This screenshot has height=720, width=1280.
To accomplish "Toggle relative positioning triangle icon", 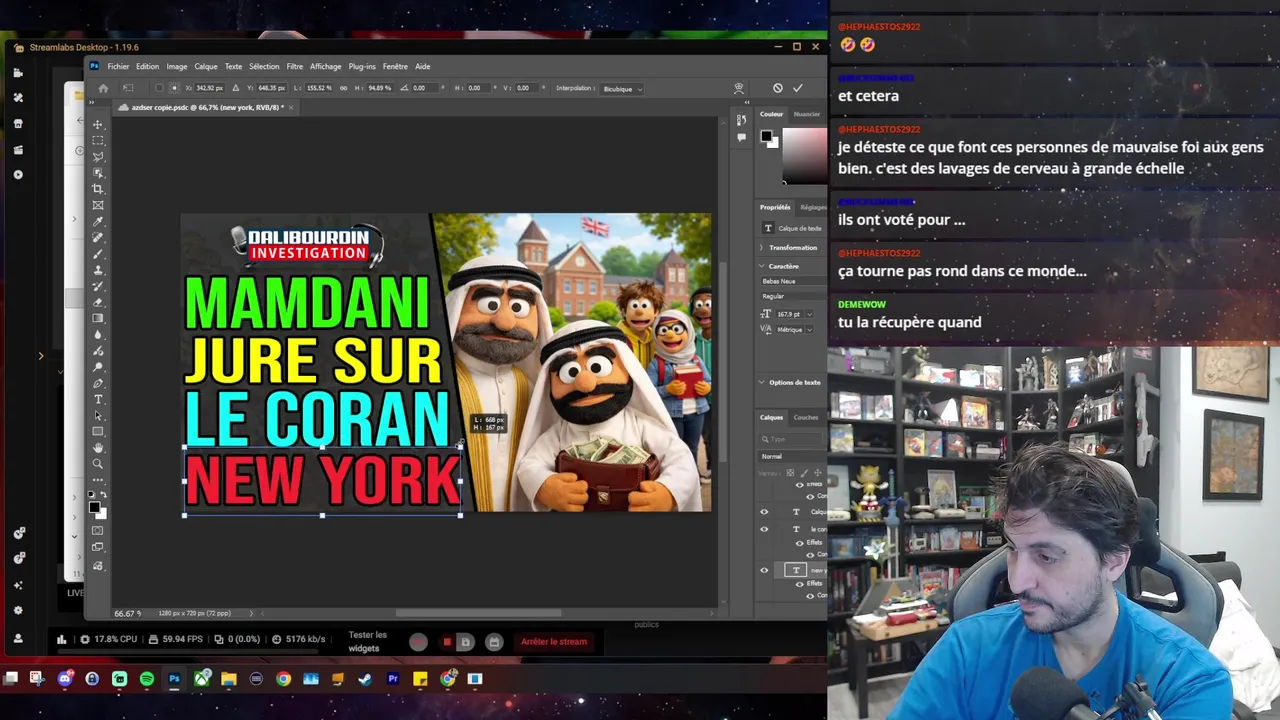I will (x=236, y=88).
